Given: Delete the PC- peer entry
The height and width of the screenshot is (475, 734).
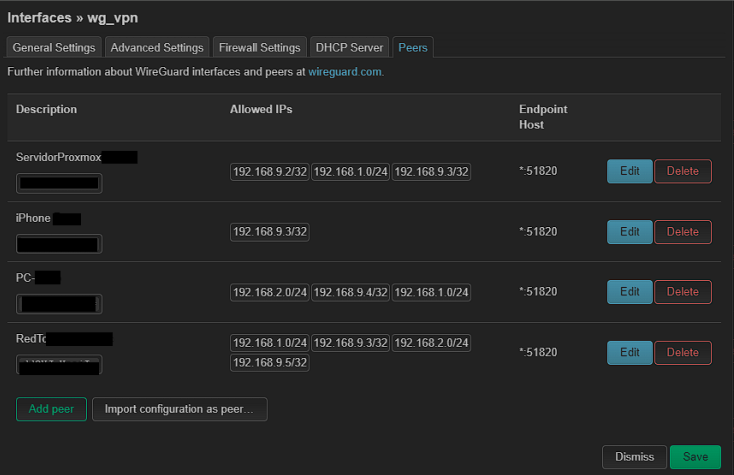Looking at the screenshot, I should 683,292.
